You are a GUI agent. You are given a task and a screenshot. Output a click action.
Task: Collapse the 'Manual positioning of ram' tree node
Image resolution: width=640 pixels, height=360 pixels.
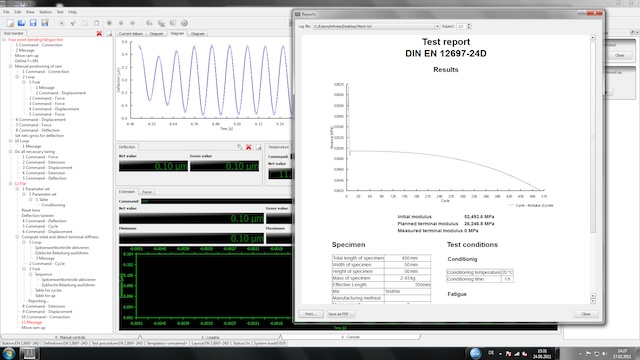point(11,66)
